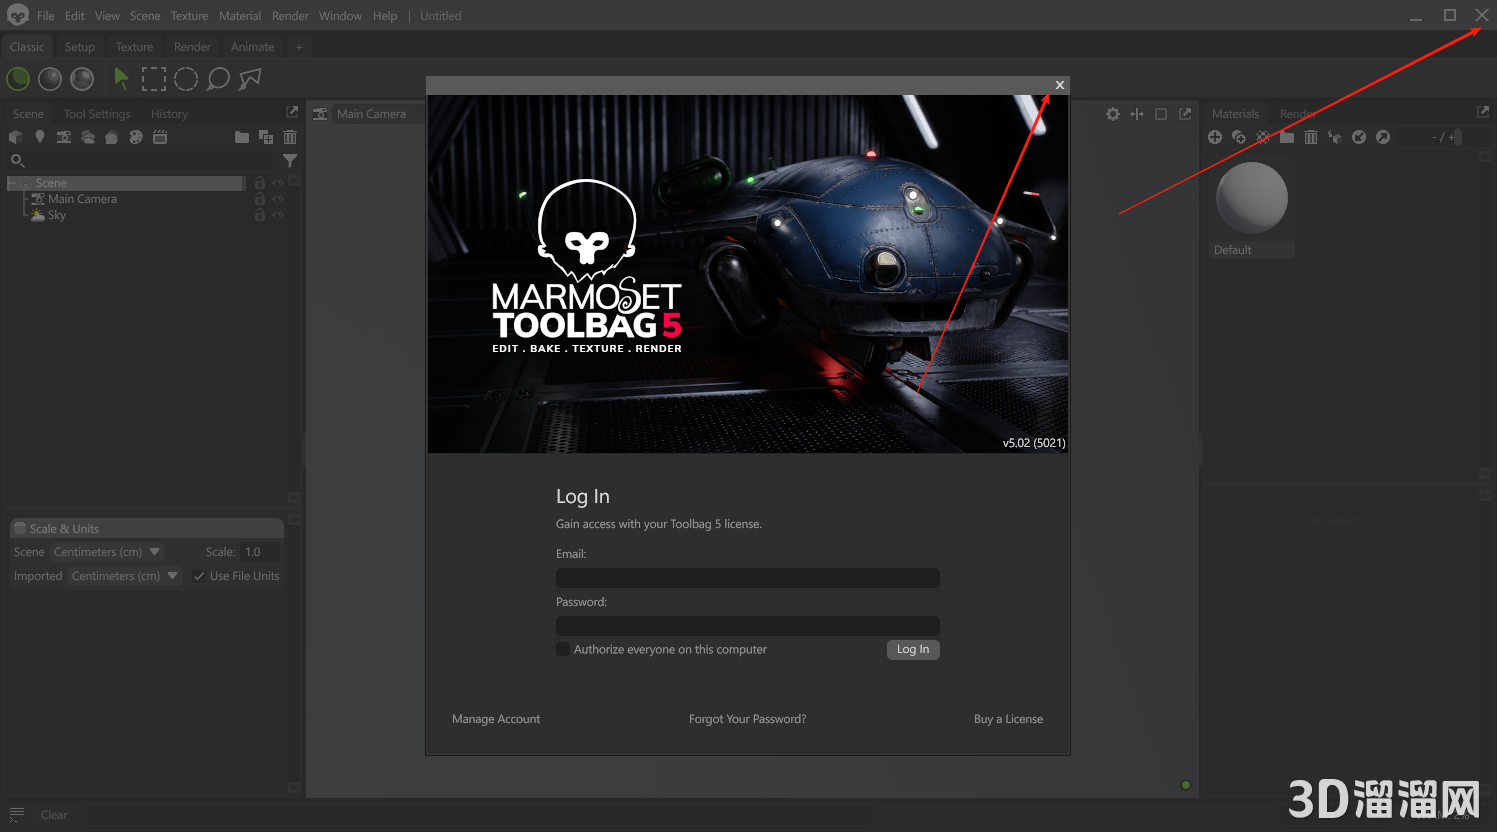1497x832 pixels.
Task: Pick the lasso selection tool
Action: point(218,79)
